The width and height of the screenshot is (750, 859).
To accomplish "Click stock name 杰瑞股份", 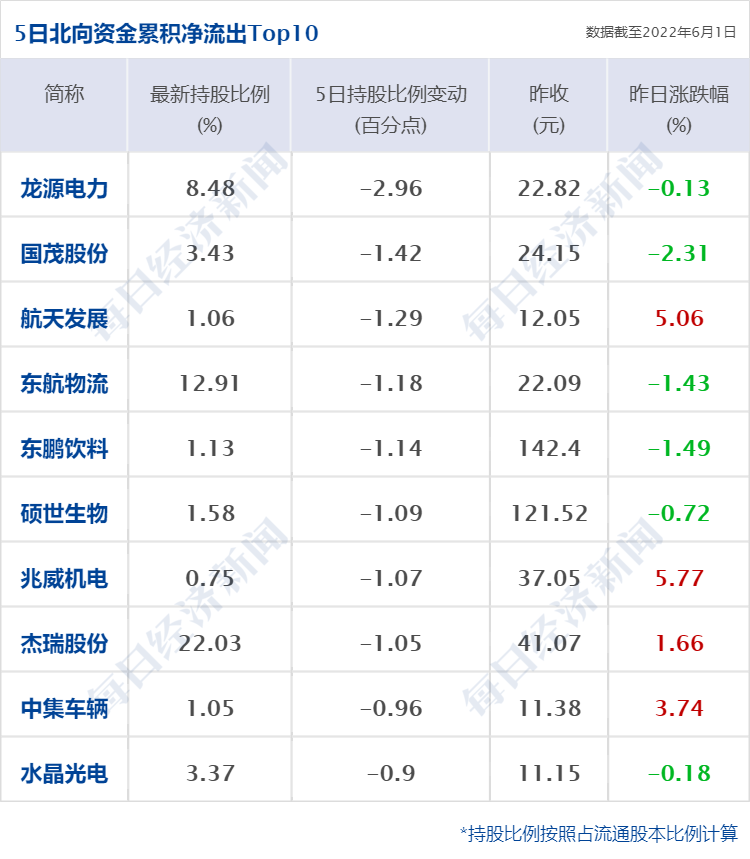I will pos(64,644).
